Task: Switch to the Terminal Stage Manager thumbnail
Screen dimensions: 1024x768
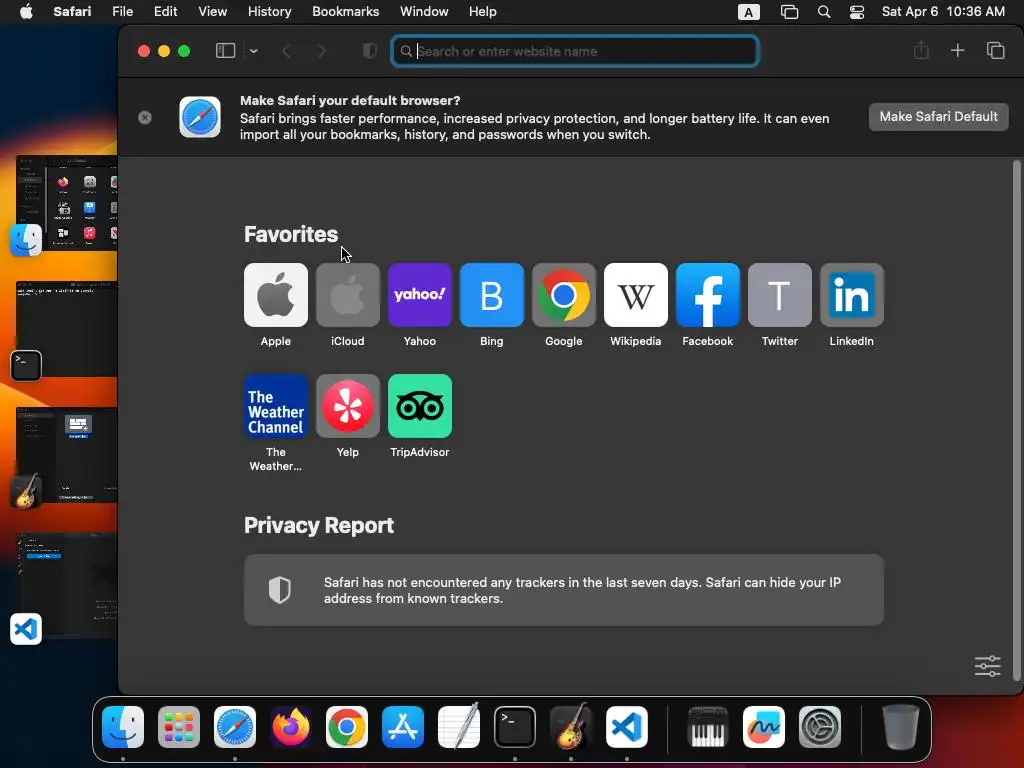Action: pos(67,329)
